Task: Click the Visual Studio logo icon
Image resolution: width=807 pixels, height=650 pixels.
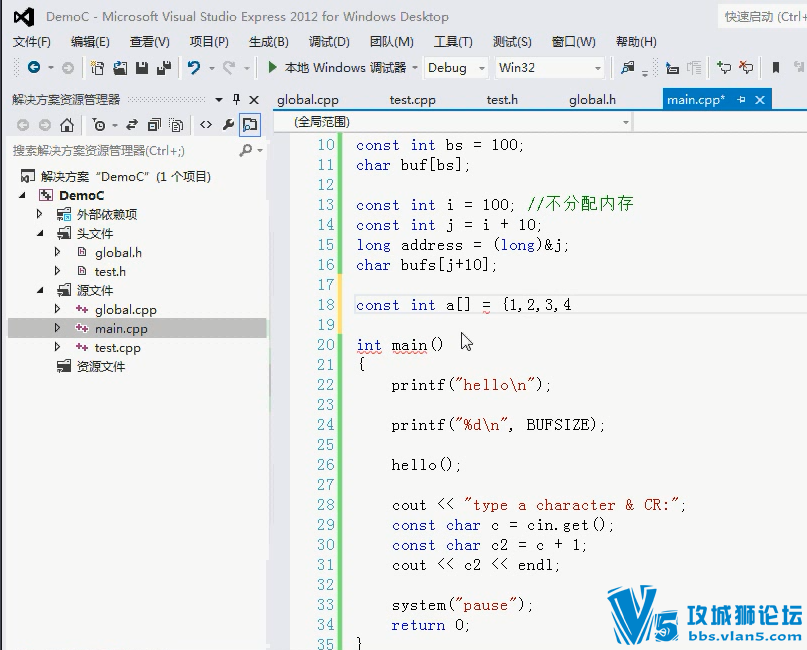Action: 24,17
